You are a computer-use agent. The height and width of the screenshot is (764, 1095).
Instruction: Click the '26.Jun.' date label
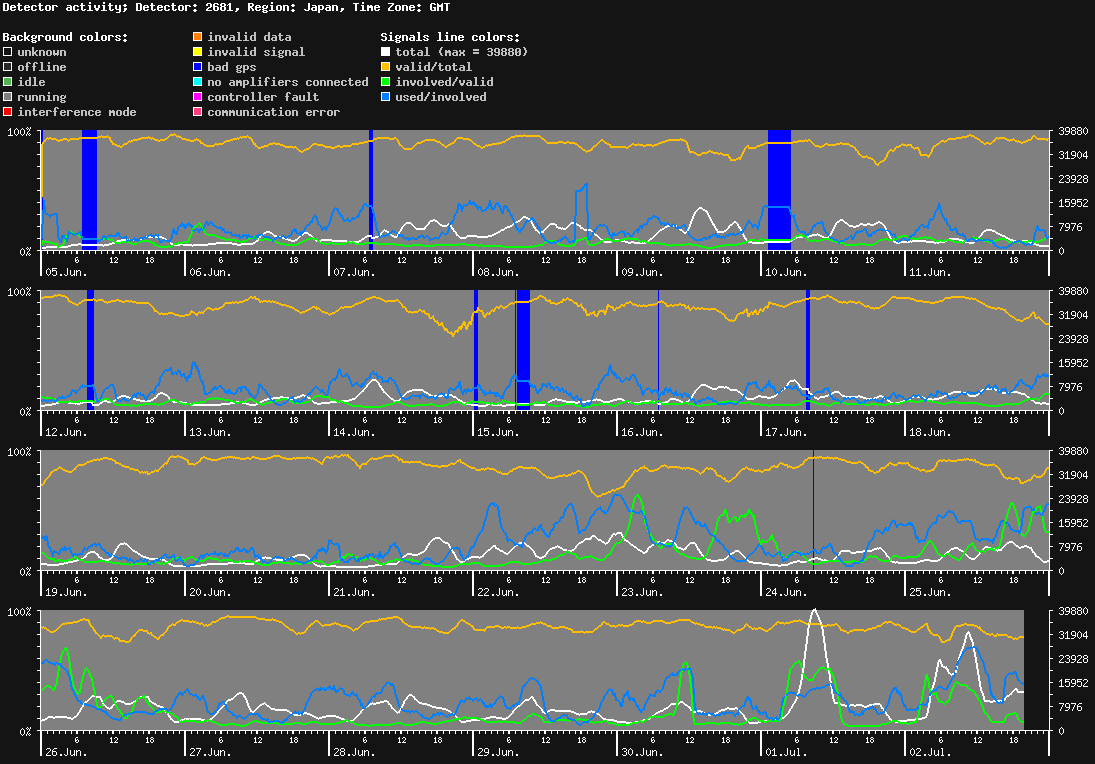point(66,752)
